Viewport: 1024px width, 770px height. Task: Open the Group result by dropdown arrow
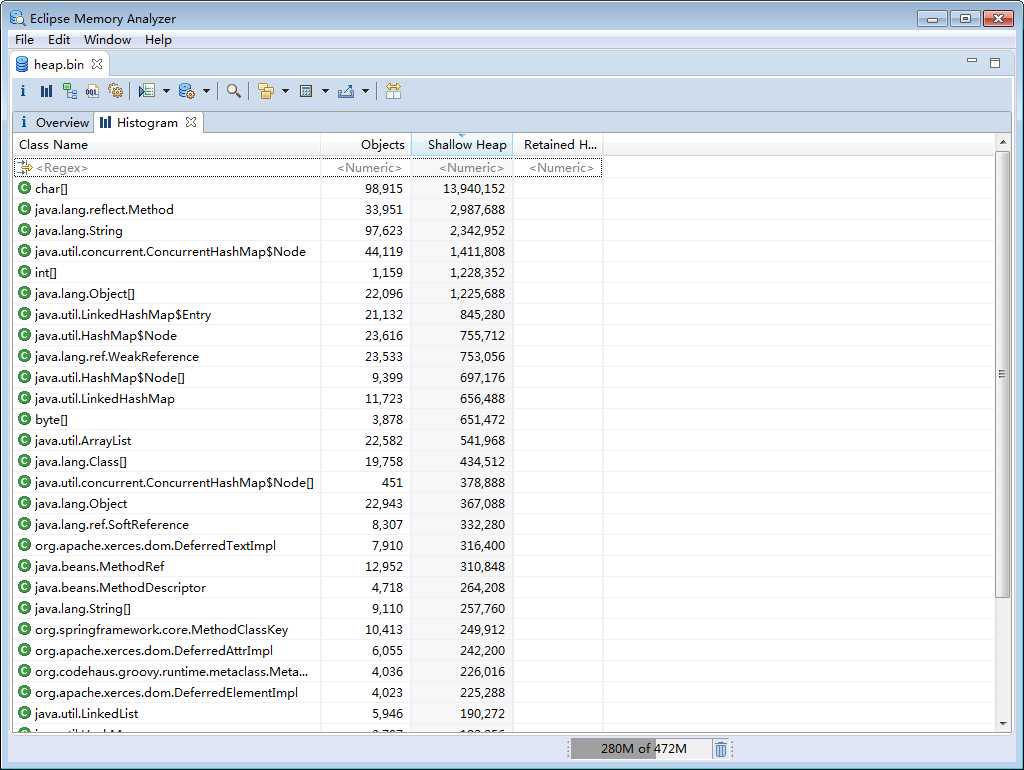pyautogui.click(x=285, y=91)
